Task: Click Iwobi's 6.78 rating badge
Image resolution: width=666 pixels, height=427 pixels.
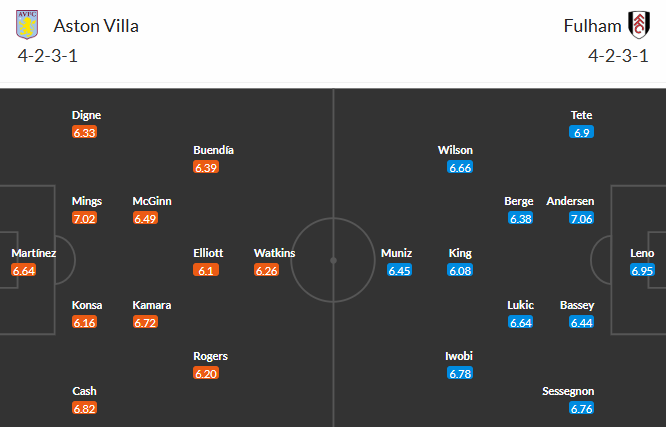Action: tap(460, 373)
